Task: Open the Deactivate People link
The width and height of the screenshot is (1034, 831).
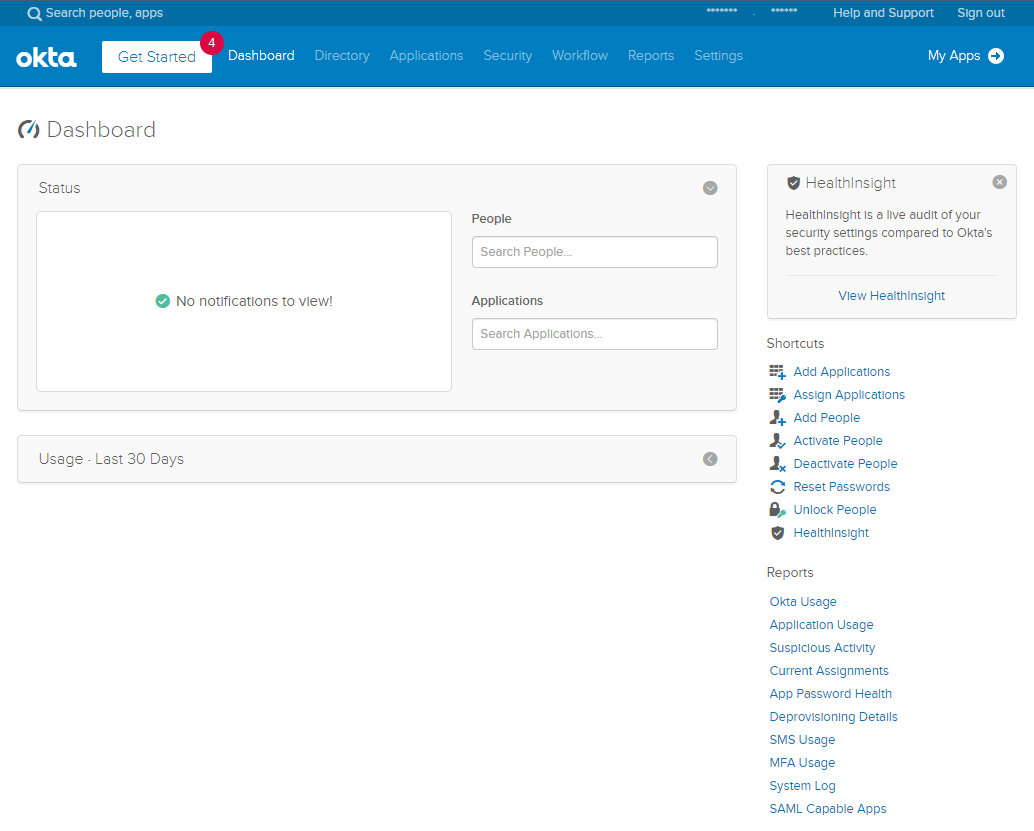Action: click(x=845, y=464)
